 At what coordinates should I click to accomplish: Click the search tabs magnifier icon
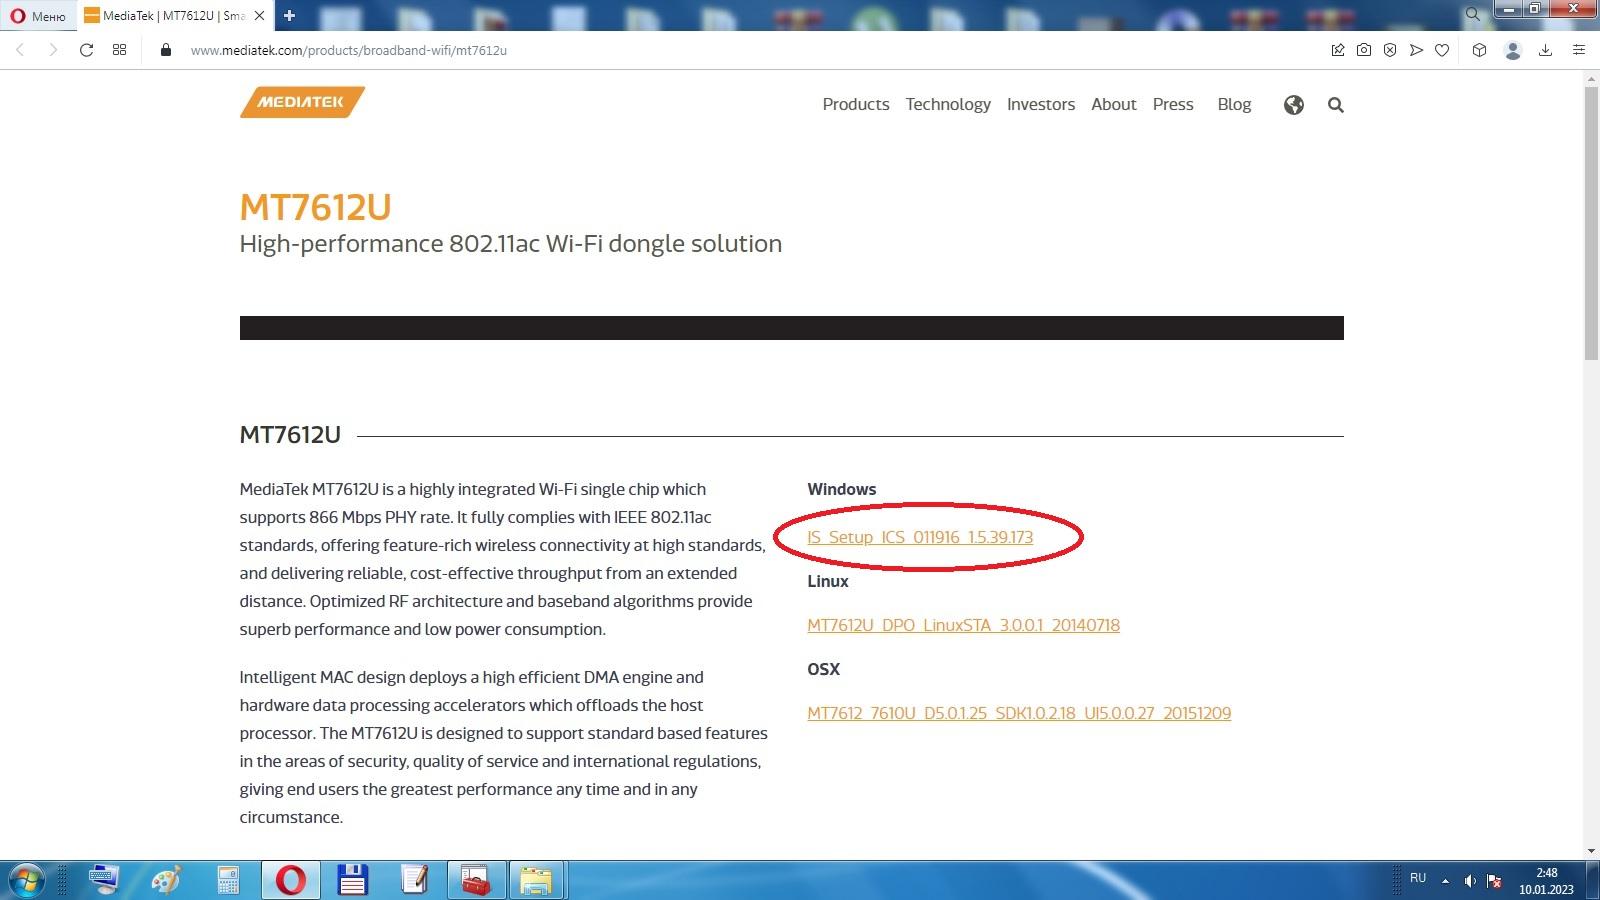[1473, 14]
